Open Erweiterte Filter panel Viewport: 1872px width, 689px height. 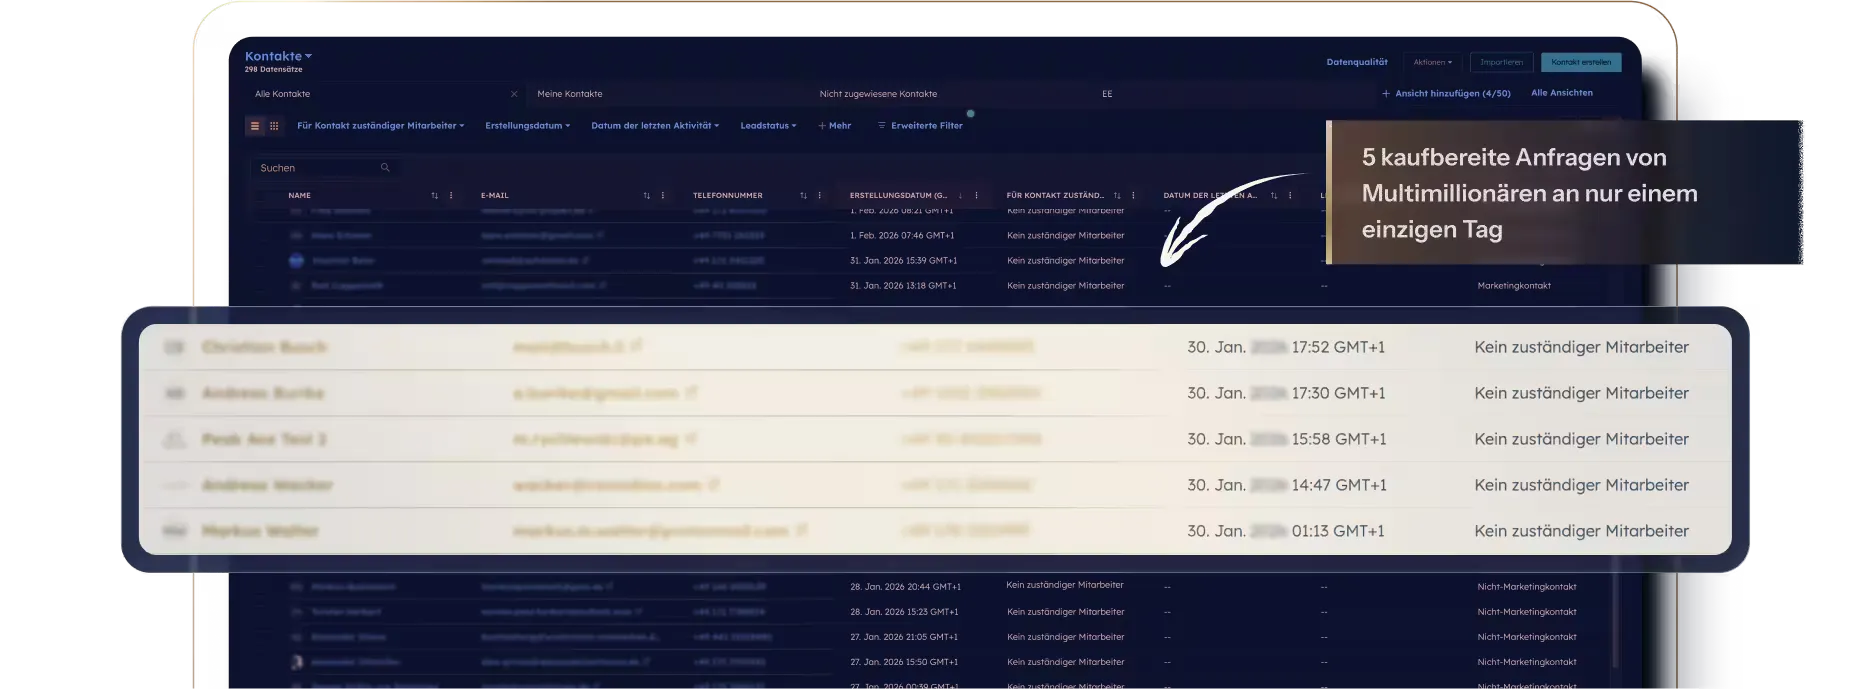point(920,126)
